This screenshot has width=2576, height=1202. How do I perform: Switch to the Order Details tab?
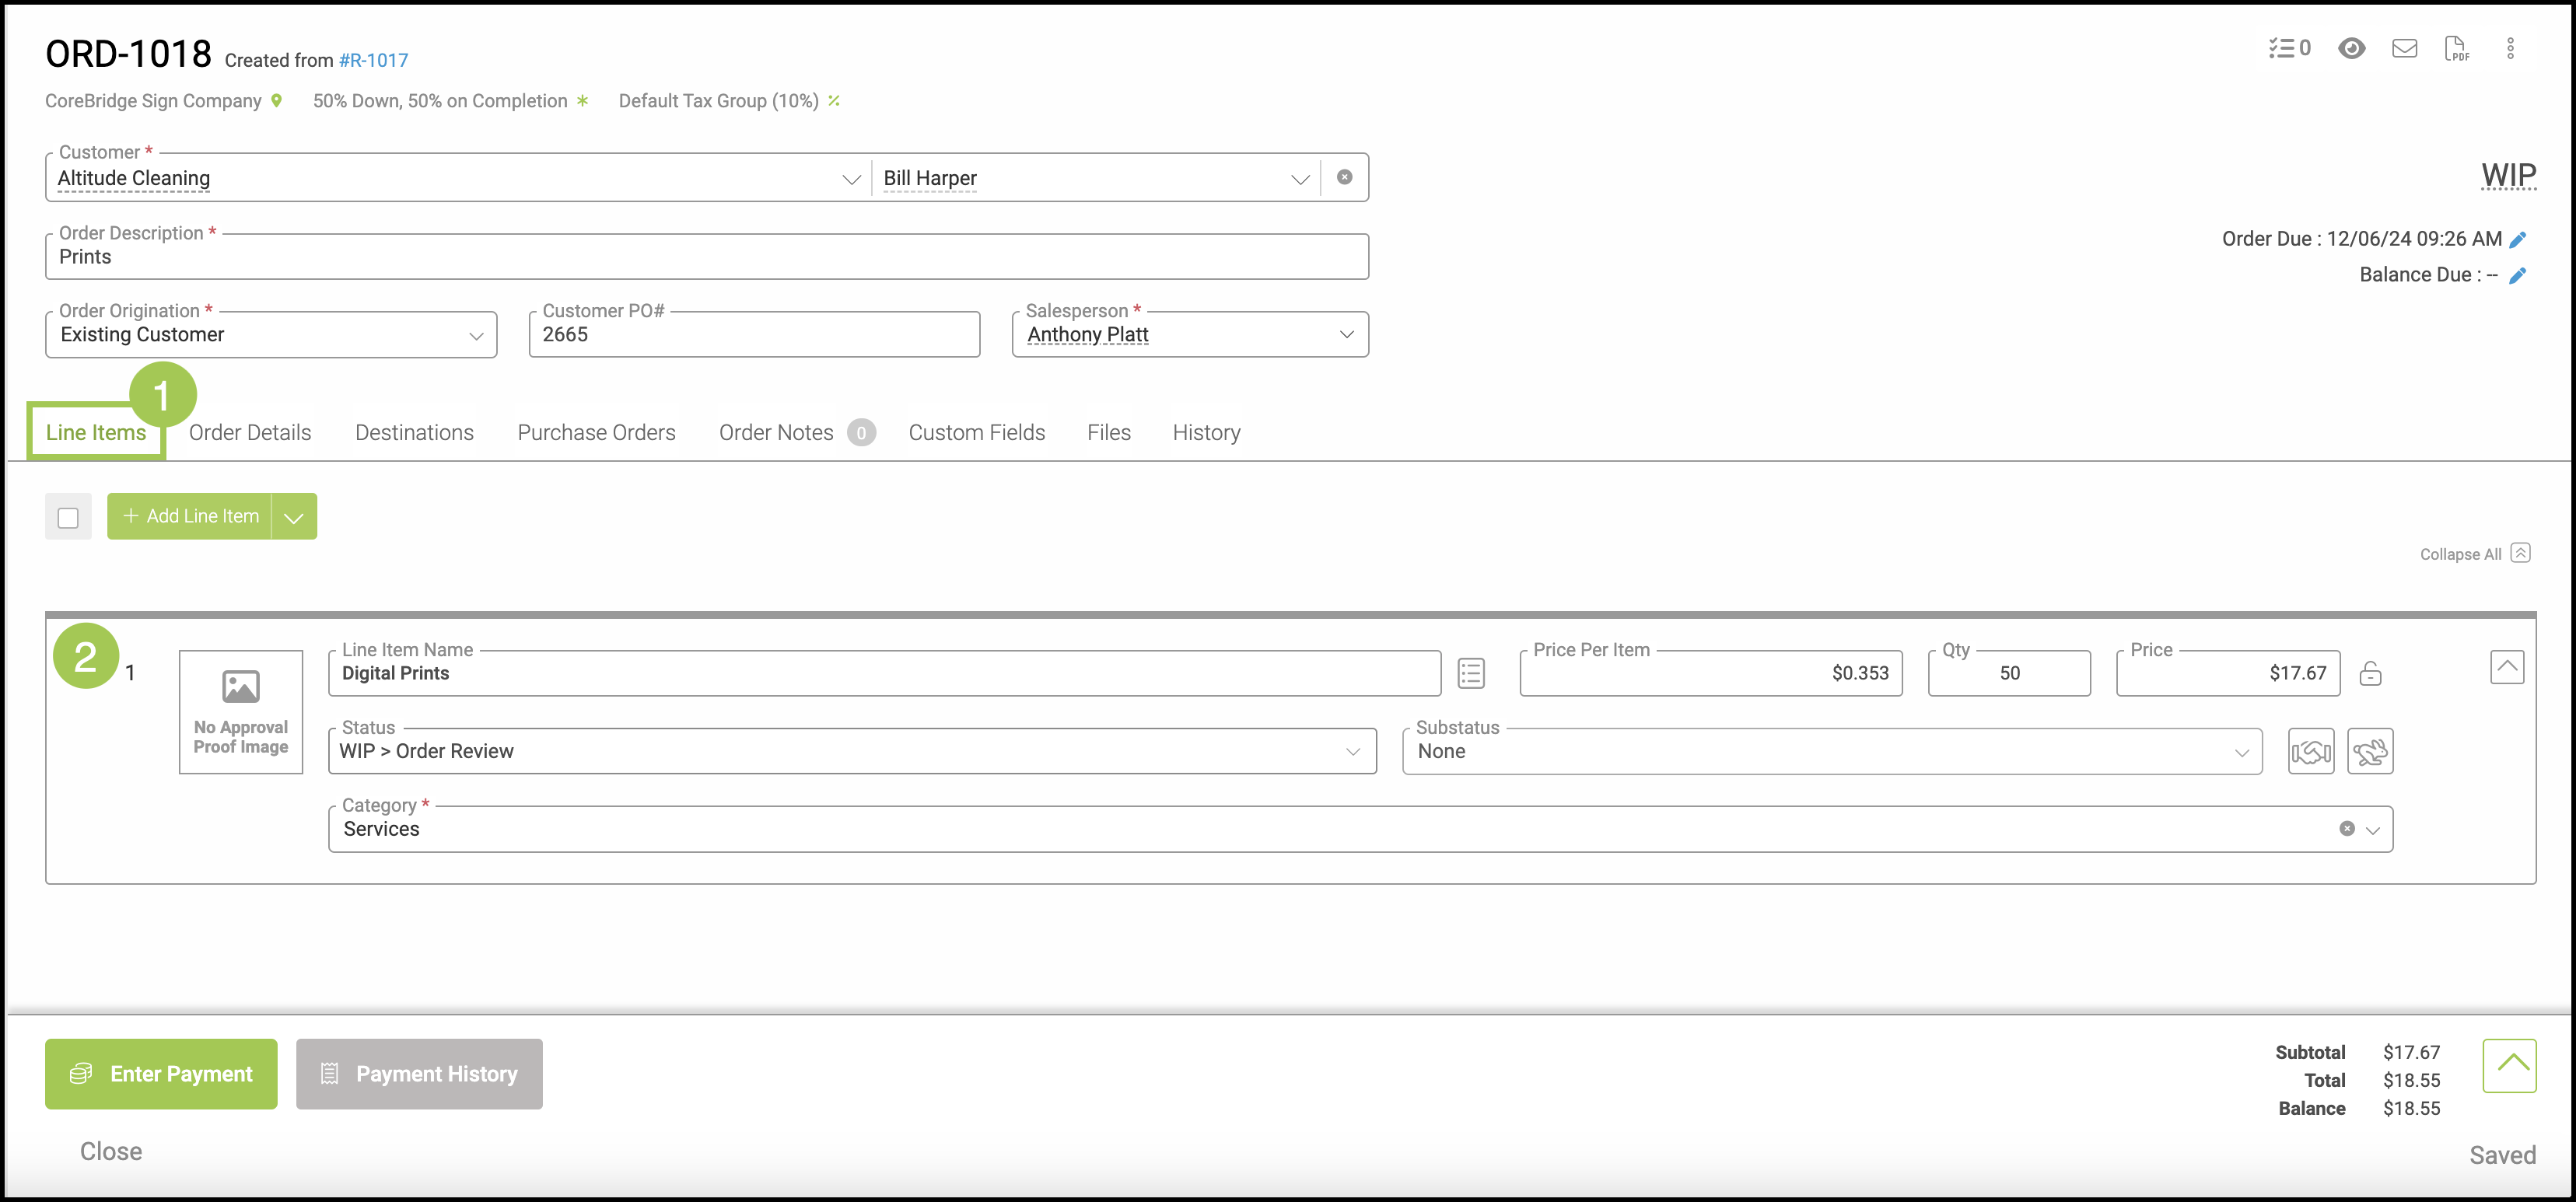(250, 433)
